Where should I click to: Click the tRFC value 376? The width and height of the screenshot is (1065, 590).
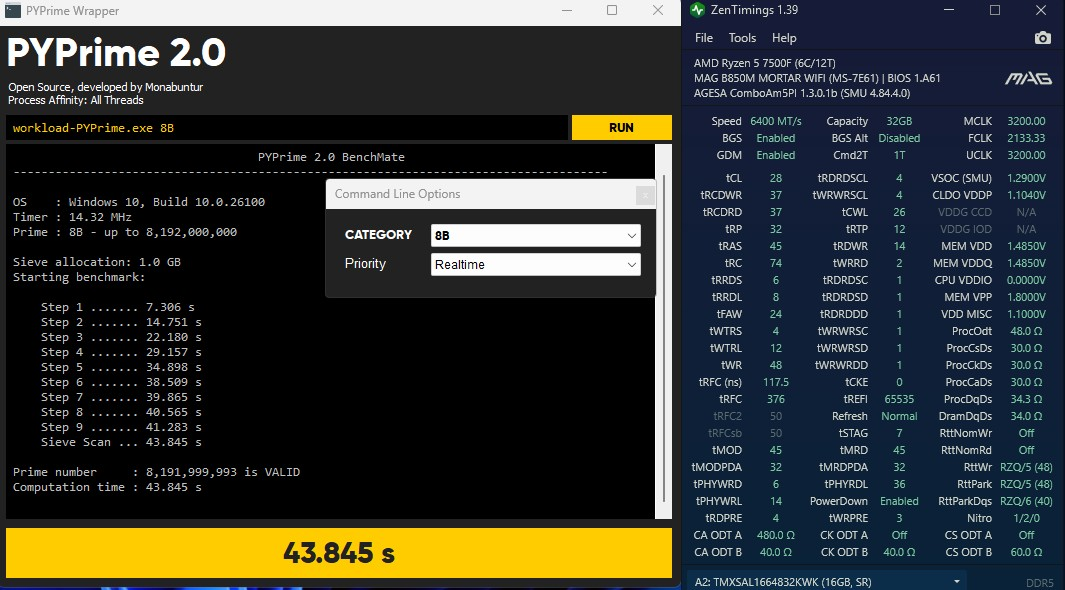point(776,399)
